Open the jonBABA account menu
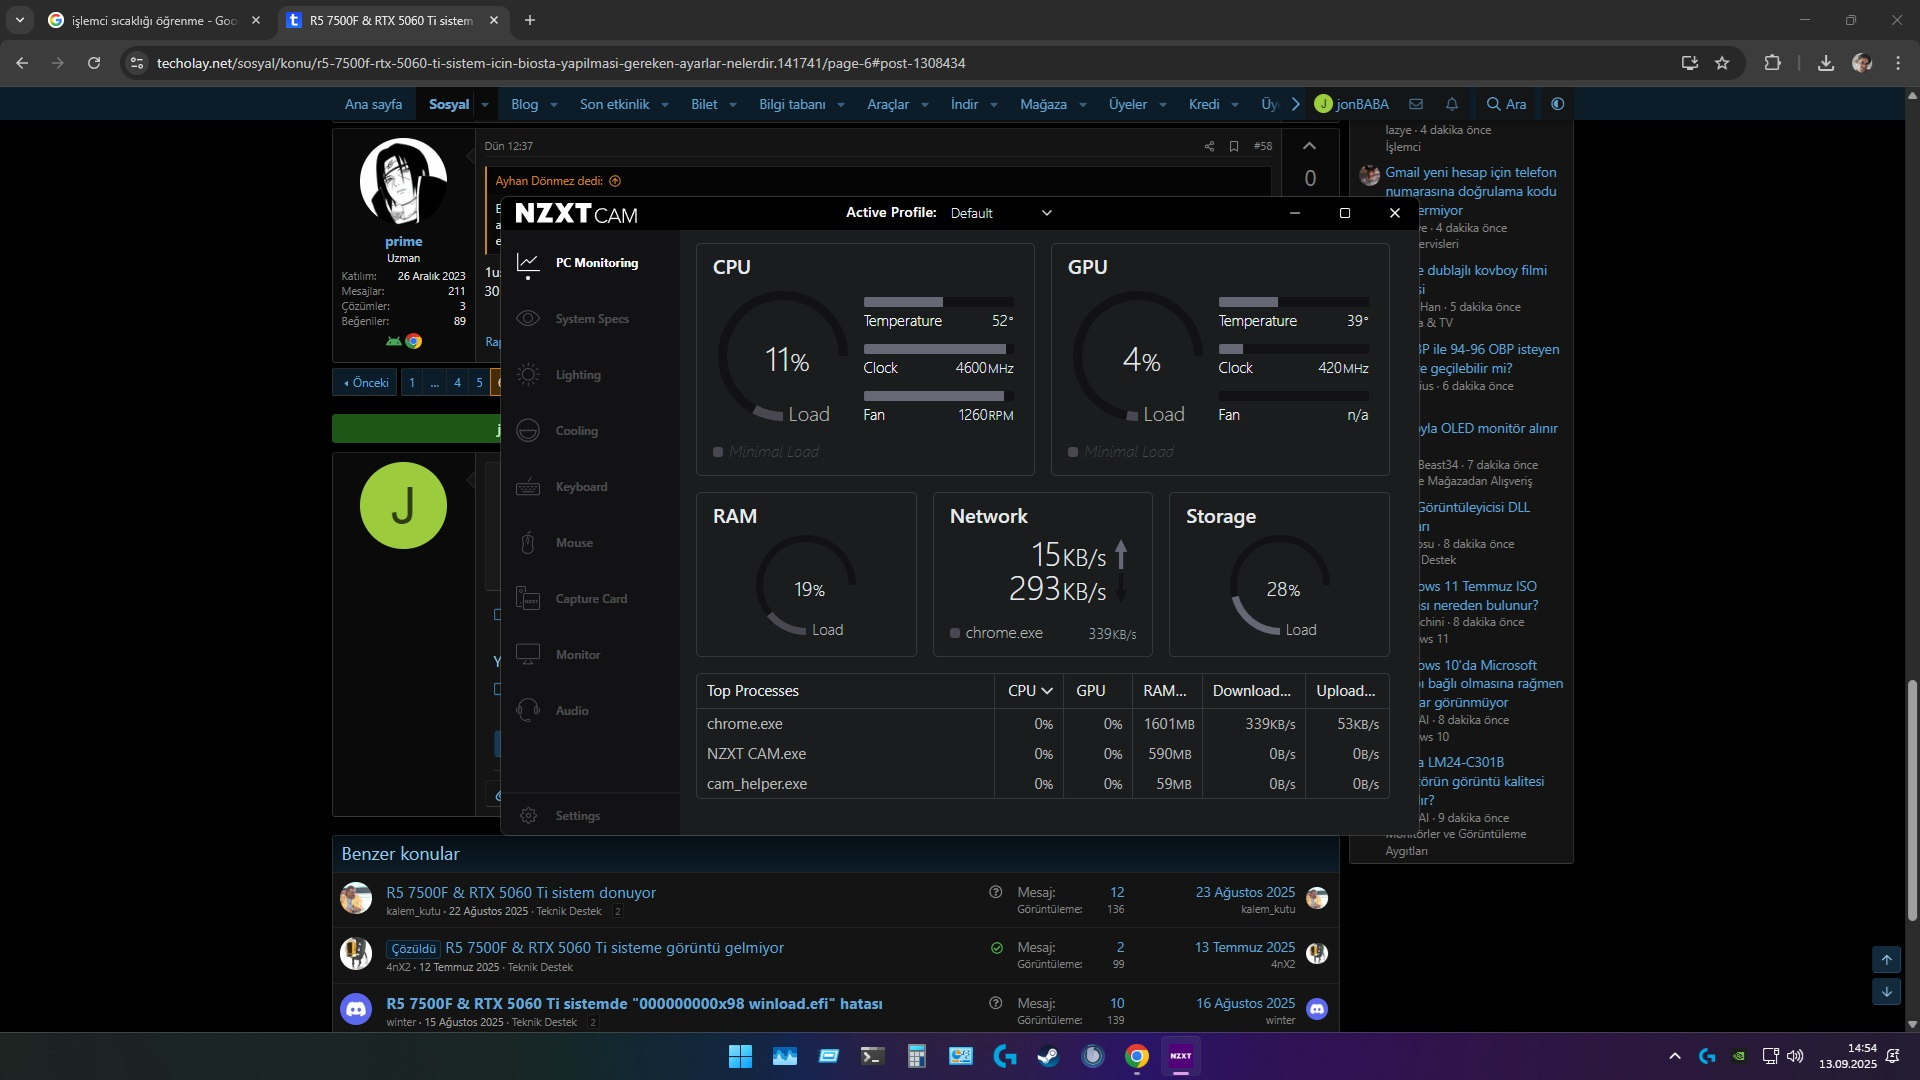The image size is (1920, 1080). coord(1351,104)
